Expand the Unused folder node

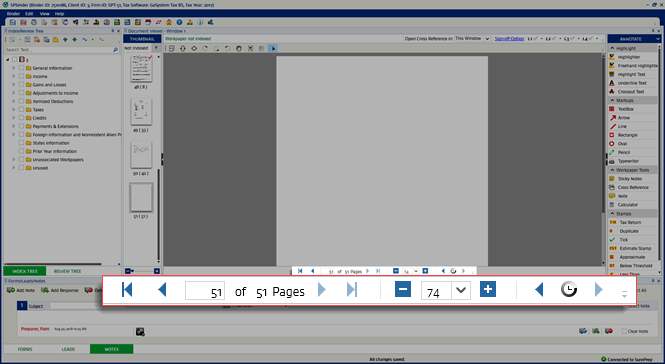coord(14,168)
